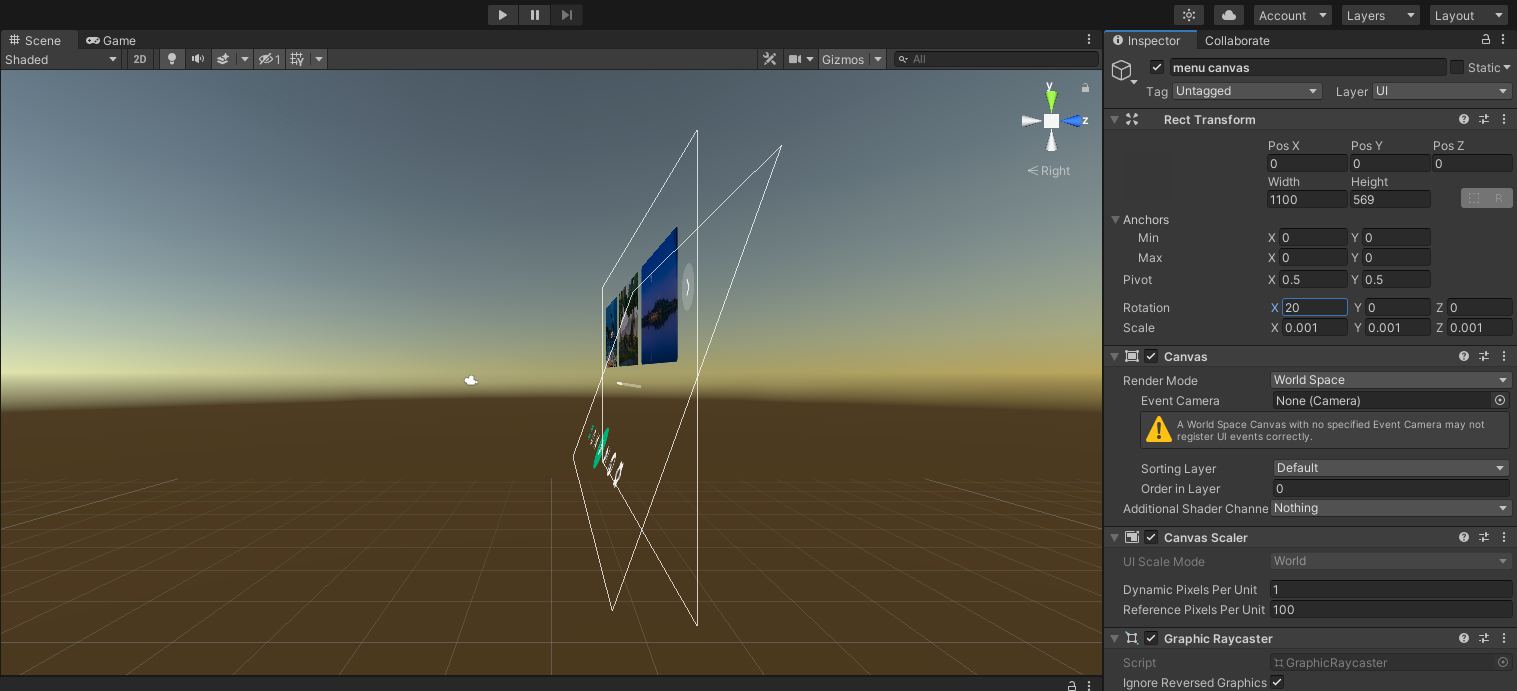
Task: Switch to the Game tab
Action: (111, 40)
